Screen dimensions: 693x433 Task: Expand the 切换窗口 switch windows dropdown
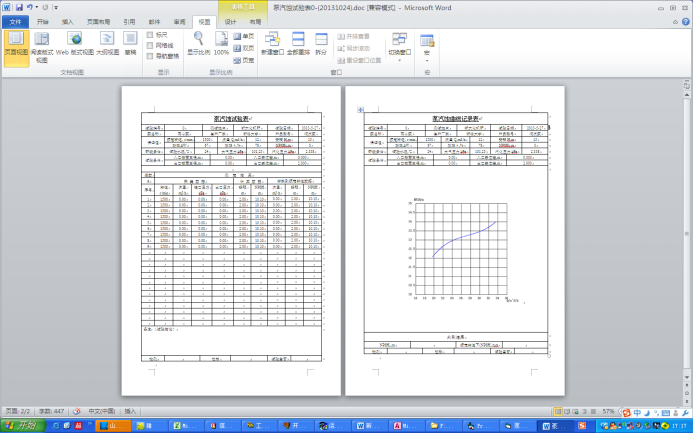click(x=399, y=46)
